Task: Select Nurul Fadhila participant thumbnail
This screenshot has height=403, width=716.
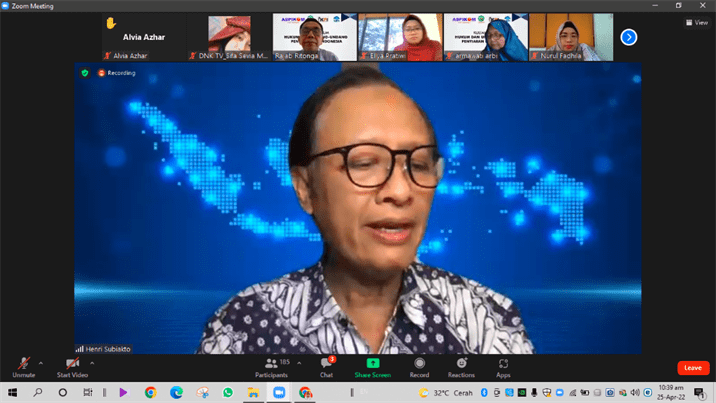Action: 571,37
